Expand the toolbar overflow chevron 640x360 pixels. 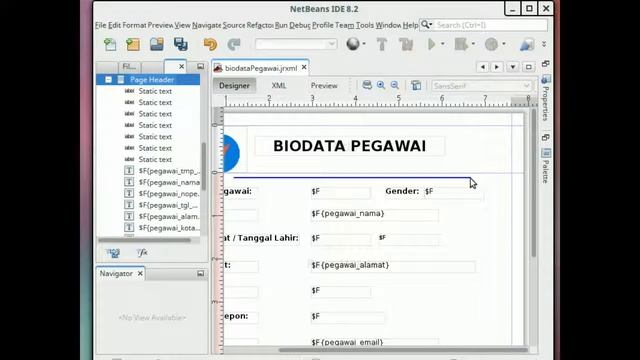coord(544,44)
